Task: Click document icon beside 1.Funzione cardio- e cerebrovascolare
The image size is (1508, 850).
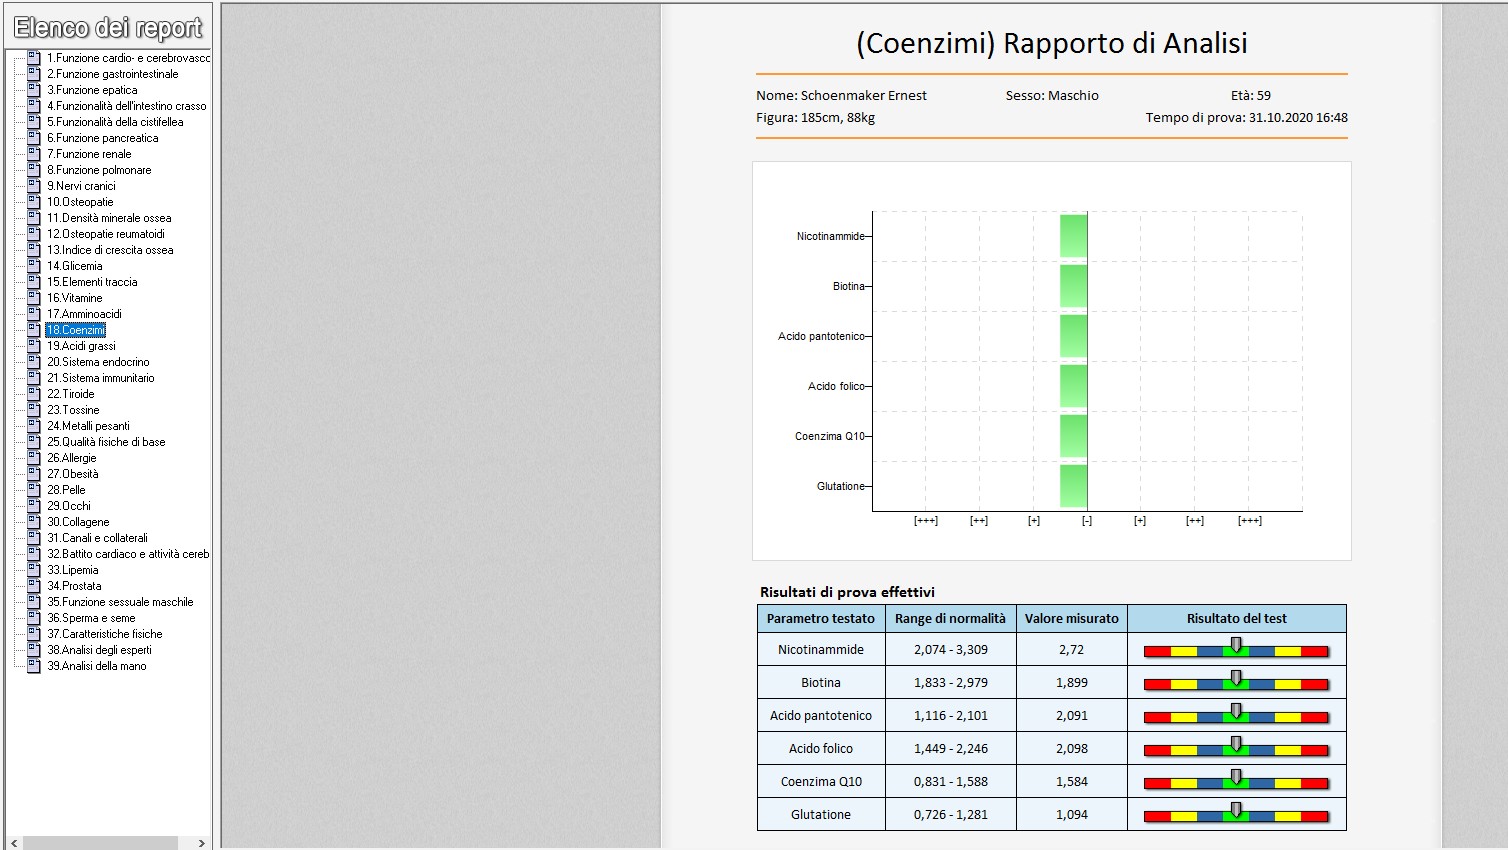Action: point(34,58)
